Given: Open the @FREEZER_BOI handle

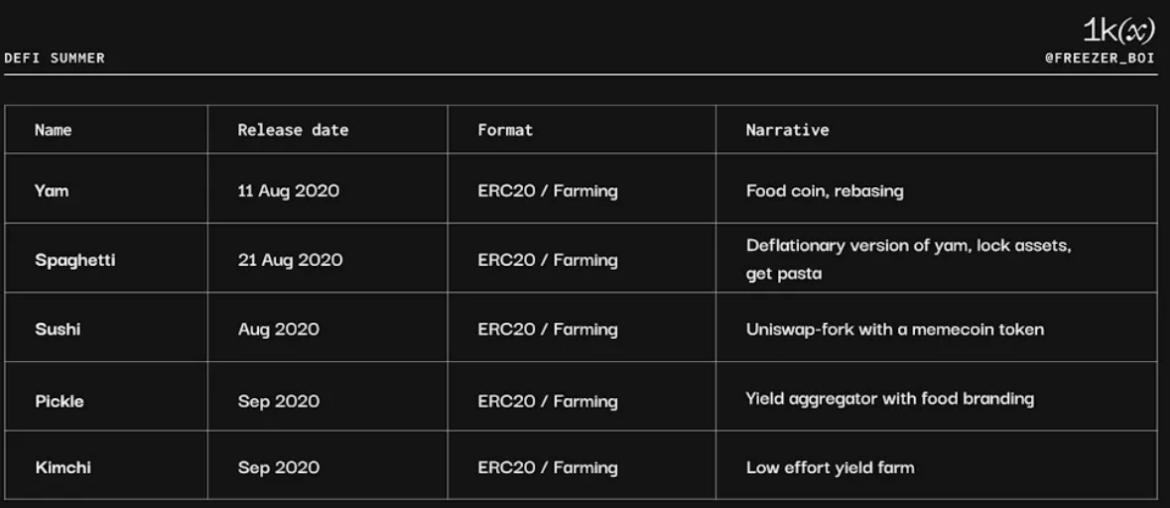Looking at the screenshot, I should (x=1100, y=59).
